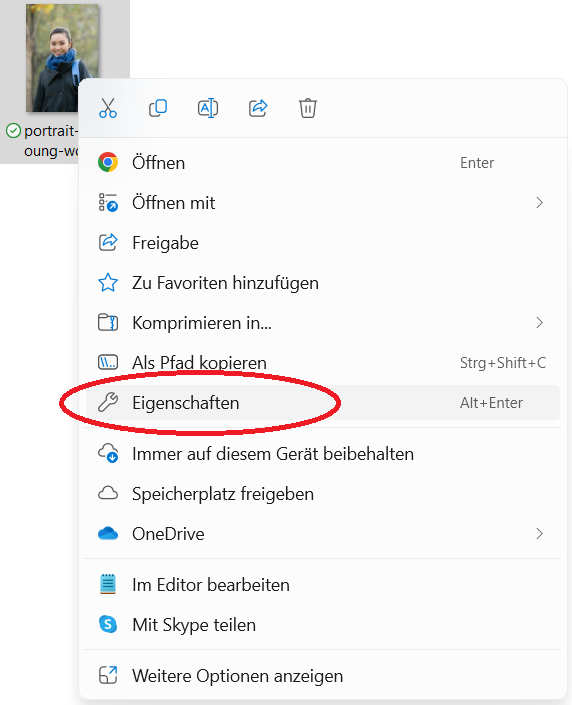Select Komprimieren in... entry

322,322
